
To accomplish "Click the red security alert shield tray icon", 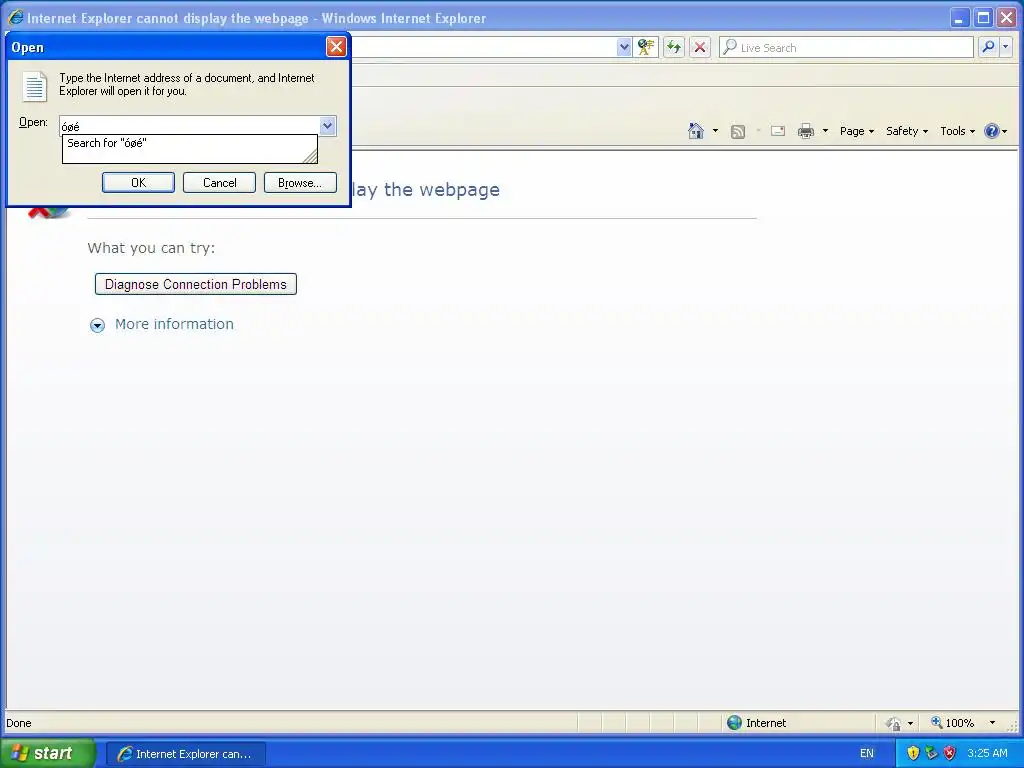I will click(950, 753).
